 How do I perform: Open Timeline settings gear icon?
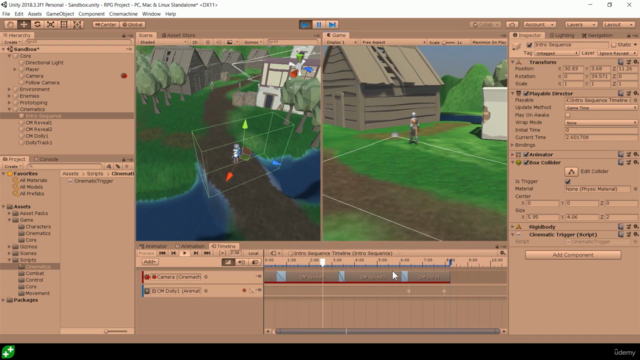502,253
